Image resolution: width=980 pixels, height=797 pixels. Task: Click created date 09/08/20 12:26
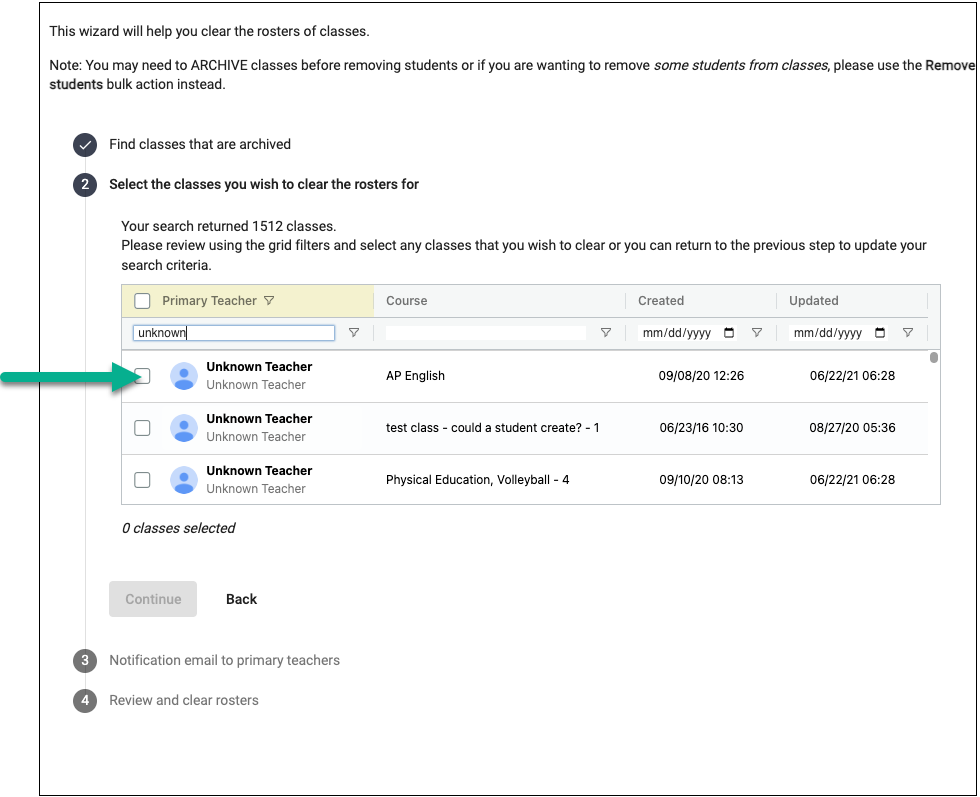click(701, 376)
